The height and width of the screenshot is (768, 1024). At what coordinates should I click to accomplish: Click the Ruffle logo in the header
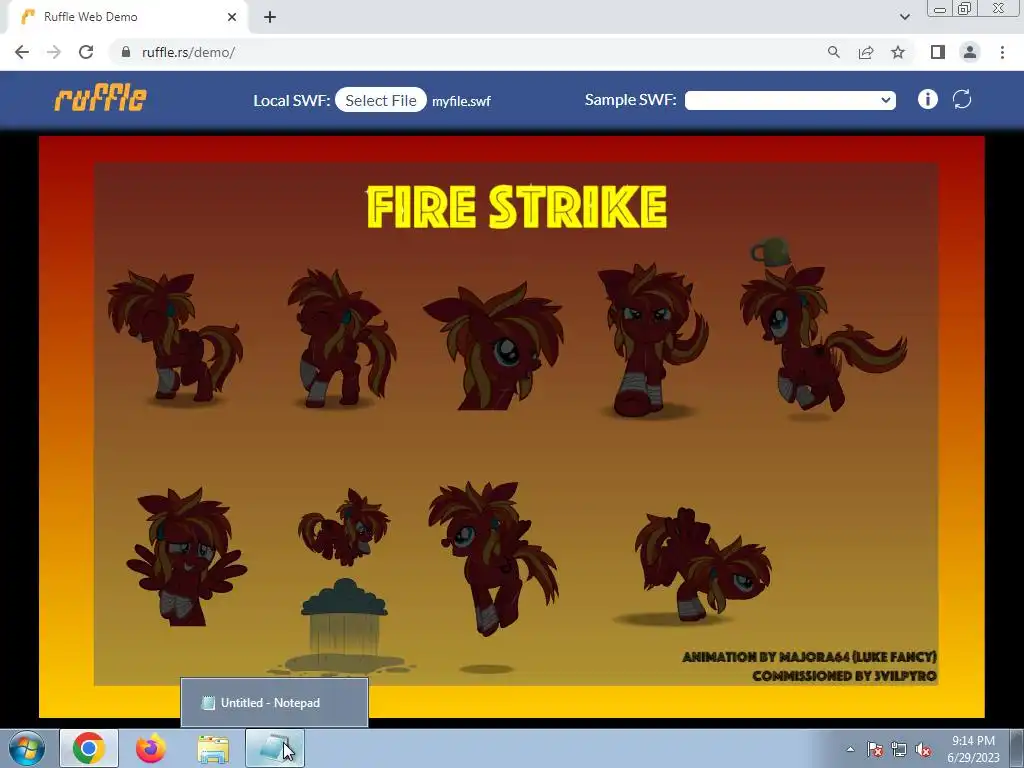pos(101,99)
